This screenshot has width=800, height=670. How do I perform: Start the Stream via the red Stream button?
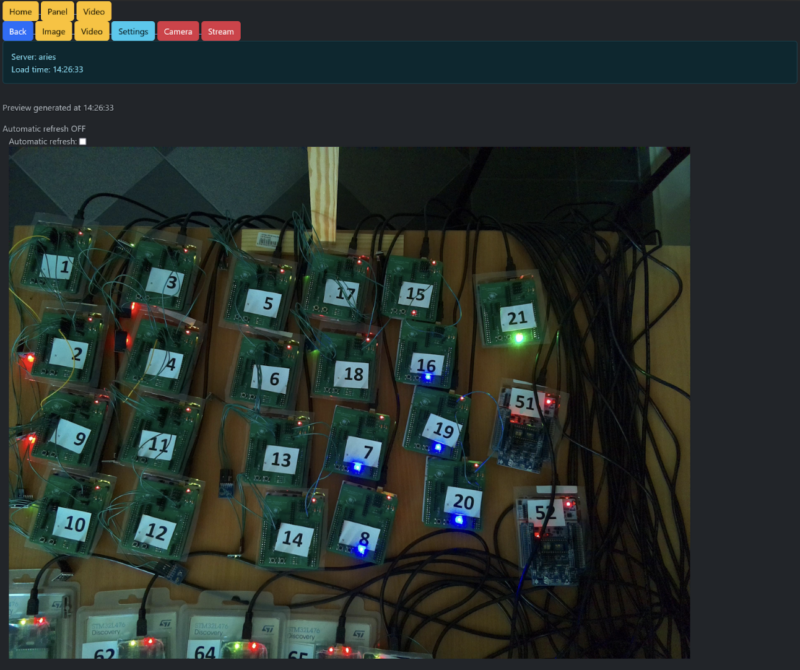tap(220, 31)
